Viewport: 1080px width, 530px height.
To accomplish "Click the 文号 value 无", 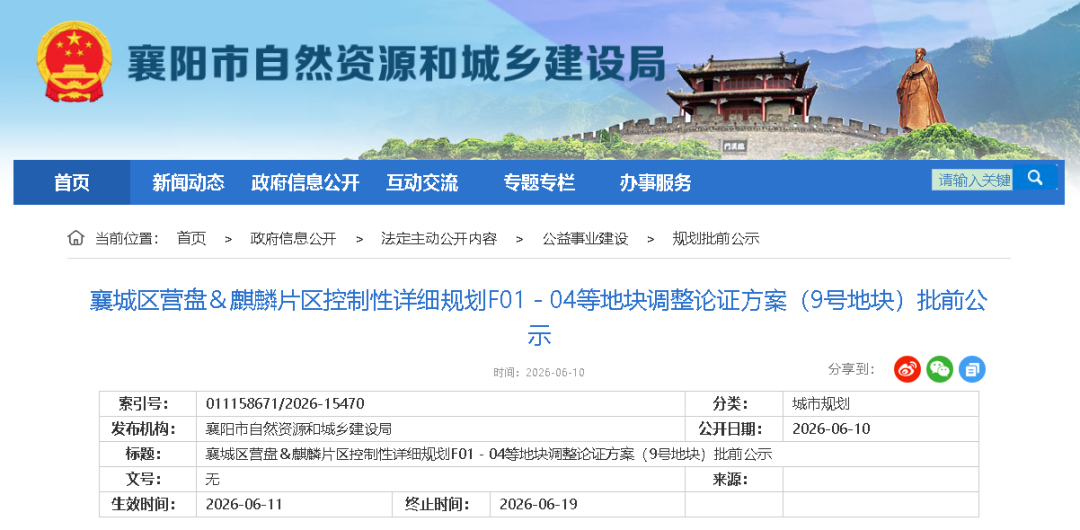I will pos(212,479).
